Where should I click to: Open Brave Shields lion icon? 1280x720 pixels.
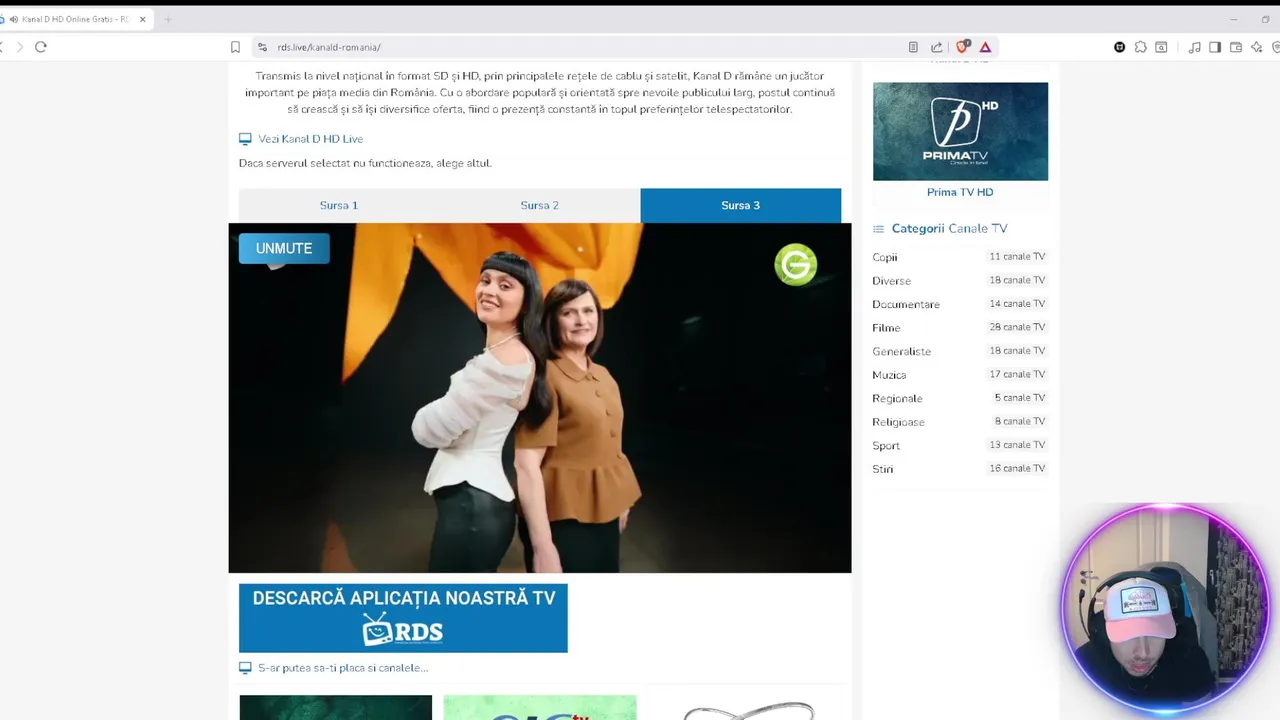pos(962,47)
